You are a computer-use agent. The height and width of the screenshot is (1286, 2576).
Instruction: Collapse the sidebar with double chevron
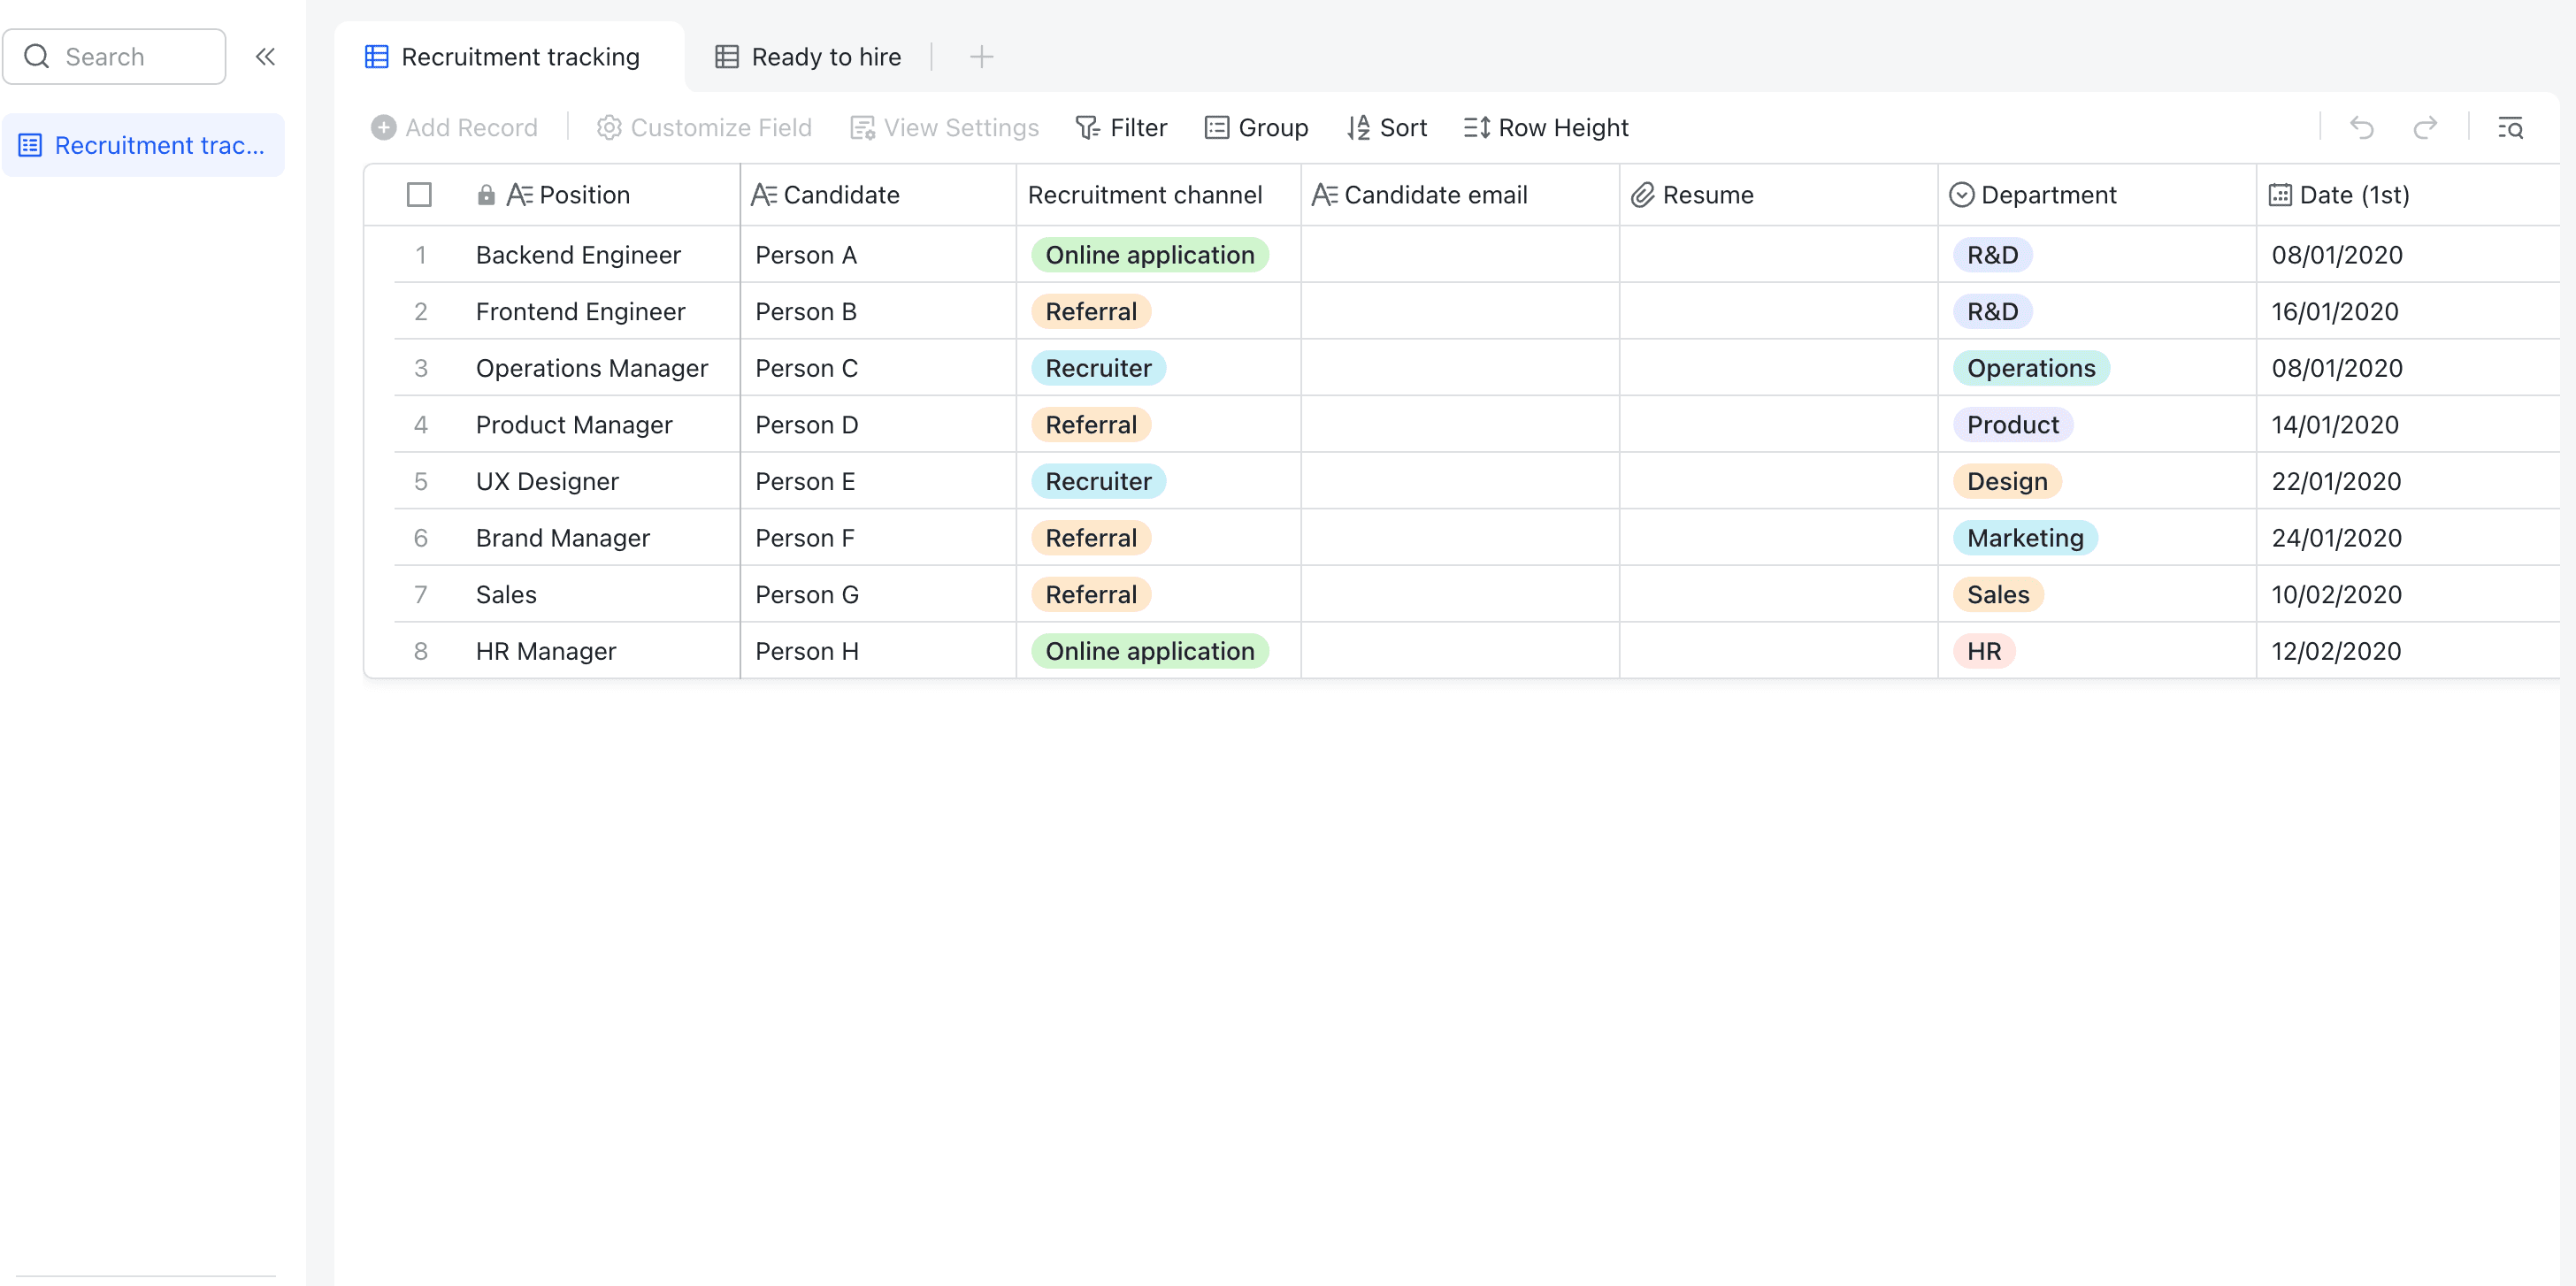point(265,57)
